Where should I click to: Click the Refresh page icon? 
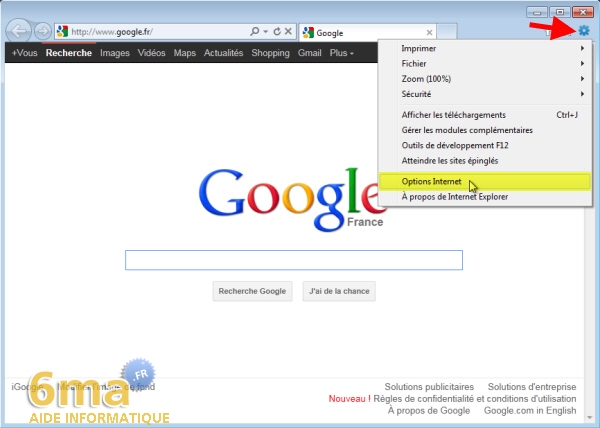click(277, 31)
